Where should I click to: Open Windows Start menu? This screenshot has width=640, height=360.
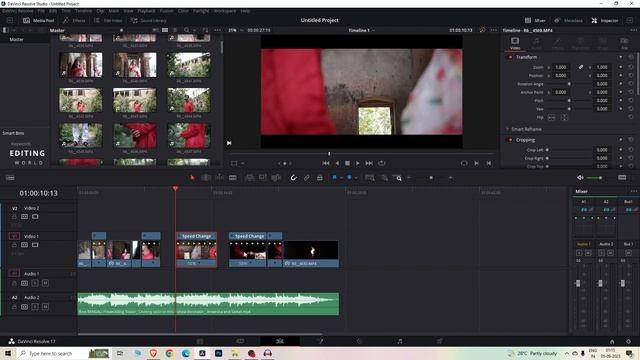coord(8,353)
